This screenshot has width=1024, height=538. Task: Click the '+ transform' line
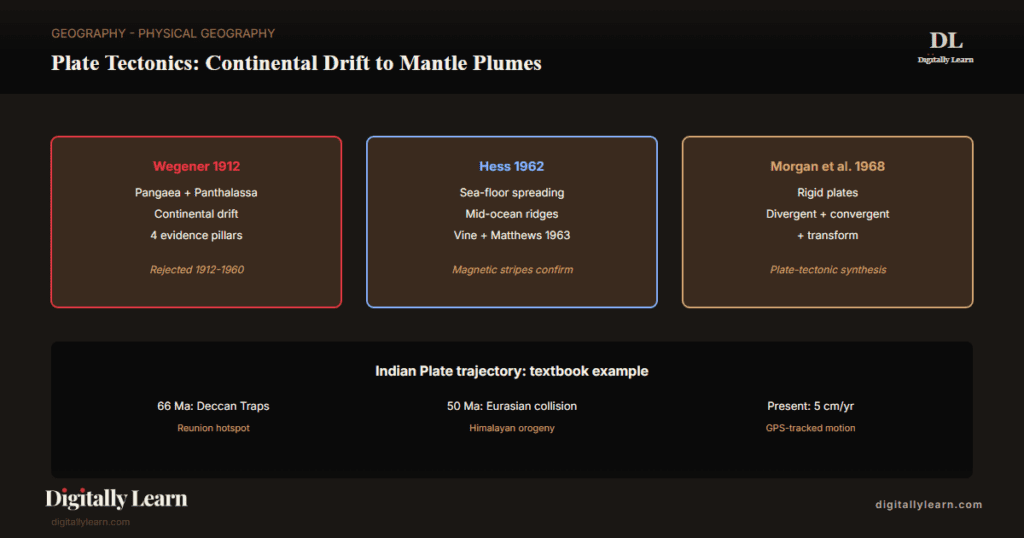click(827, 235)
